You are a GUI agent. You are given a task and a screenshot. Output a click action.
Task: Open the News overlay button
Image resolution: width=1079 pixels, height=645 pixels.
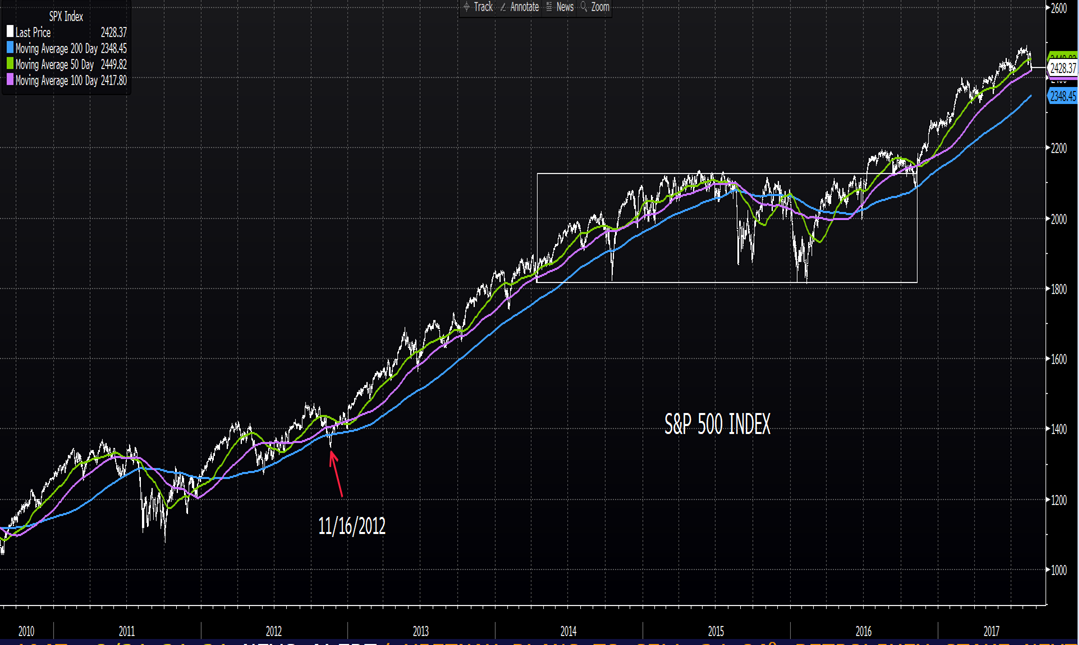[559, 7]
